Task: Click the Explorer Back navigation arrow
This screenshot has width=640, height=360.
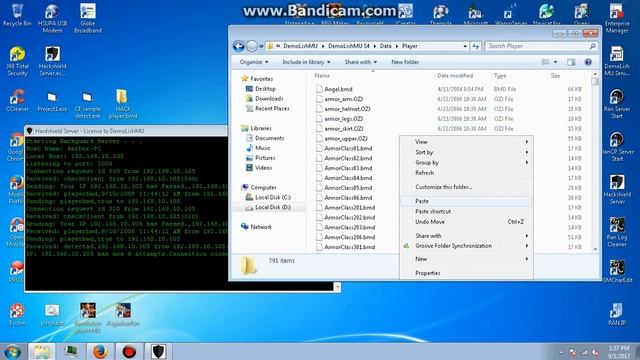Action: pos(239,46)
